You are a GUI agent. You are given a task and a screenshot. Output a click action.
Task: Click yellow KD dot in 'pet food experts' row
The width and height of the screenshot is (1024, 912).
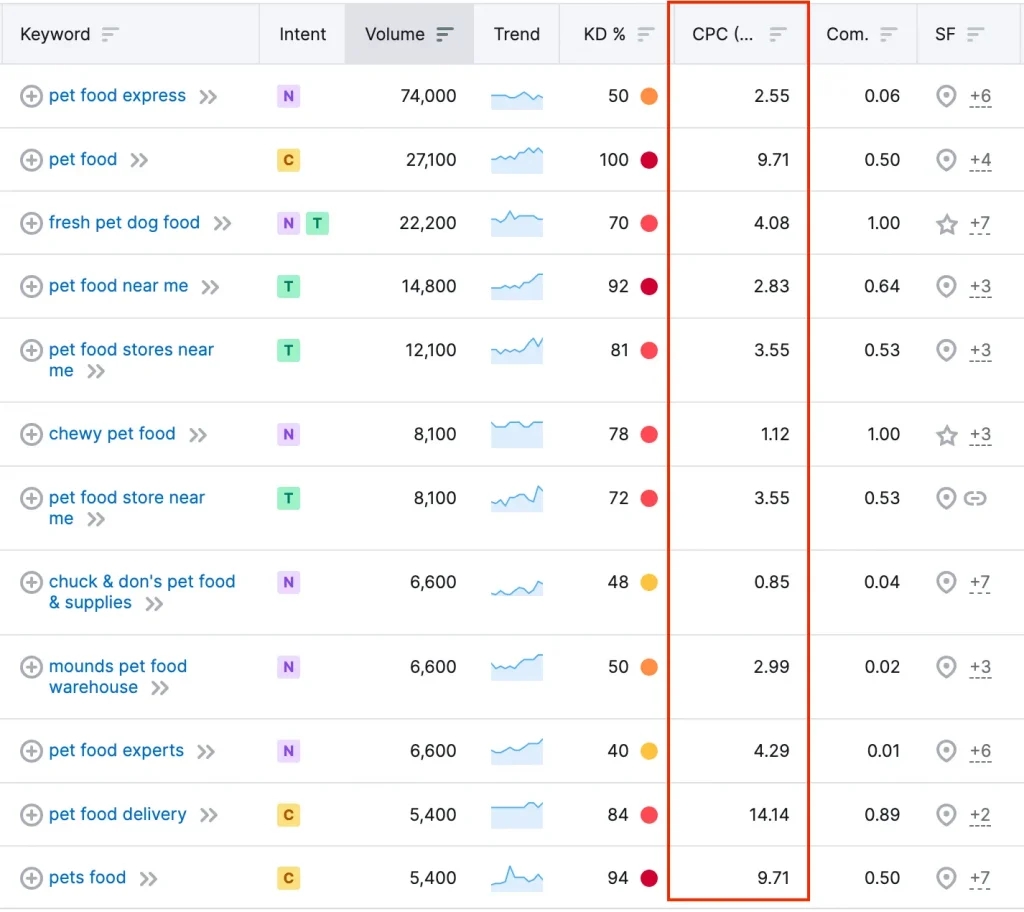(x=649, y=751)
